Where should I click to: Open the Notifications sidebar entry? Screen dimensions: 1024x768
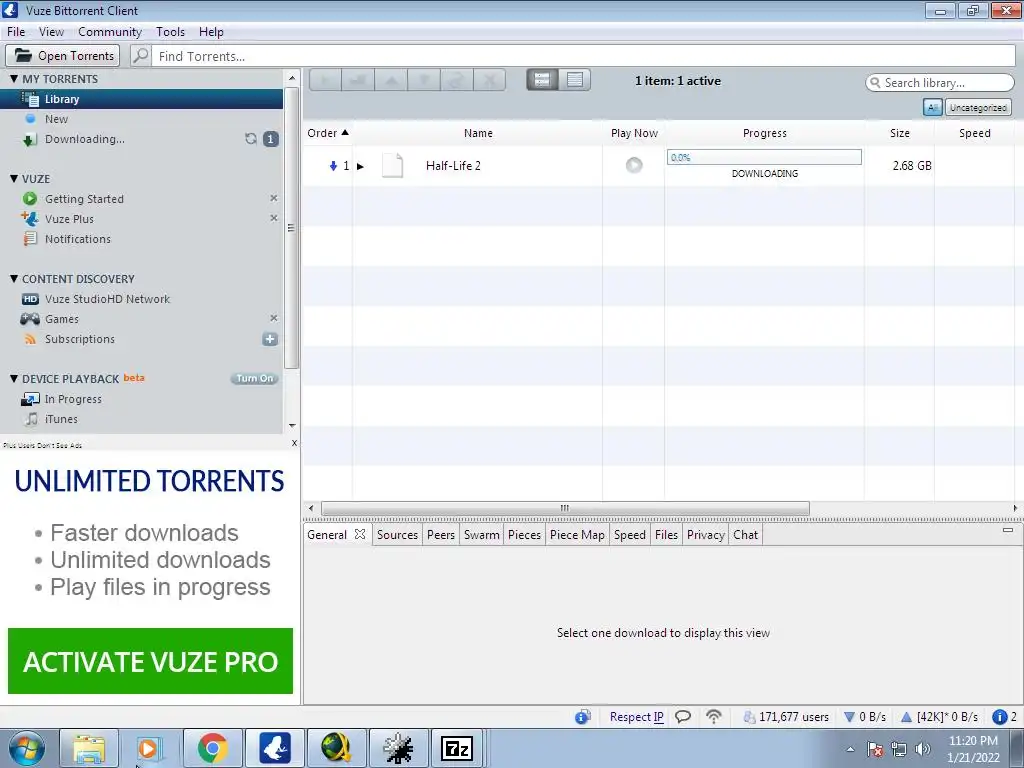pos(77,239)
